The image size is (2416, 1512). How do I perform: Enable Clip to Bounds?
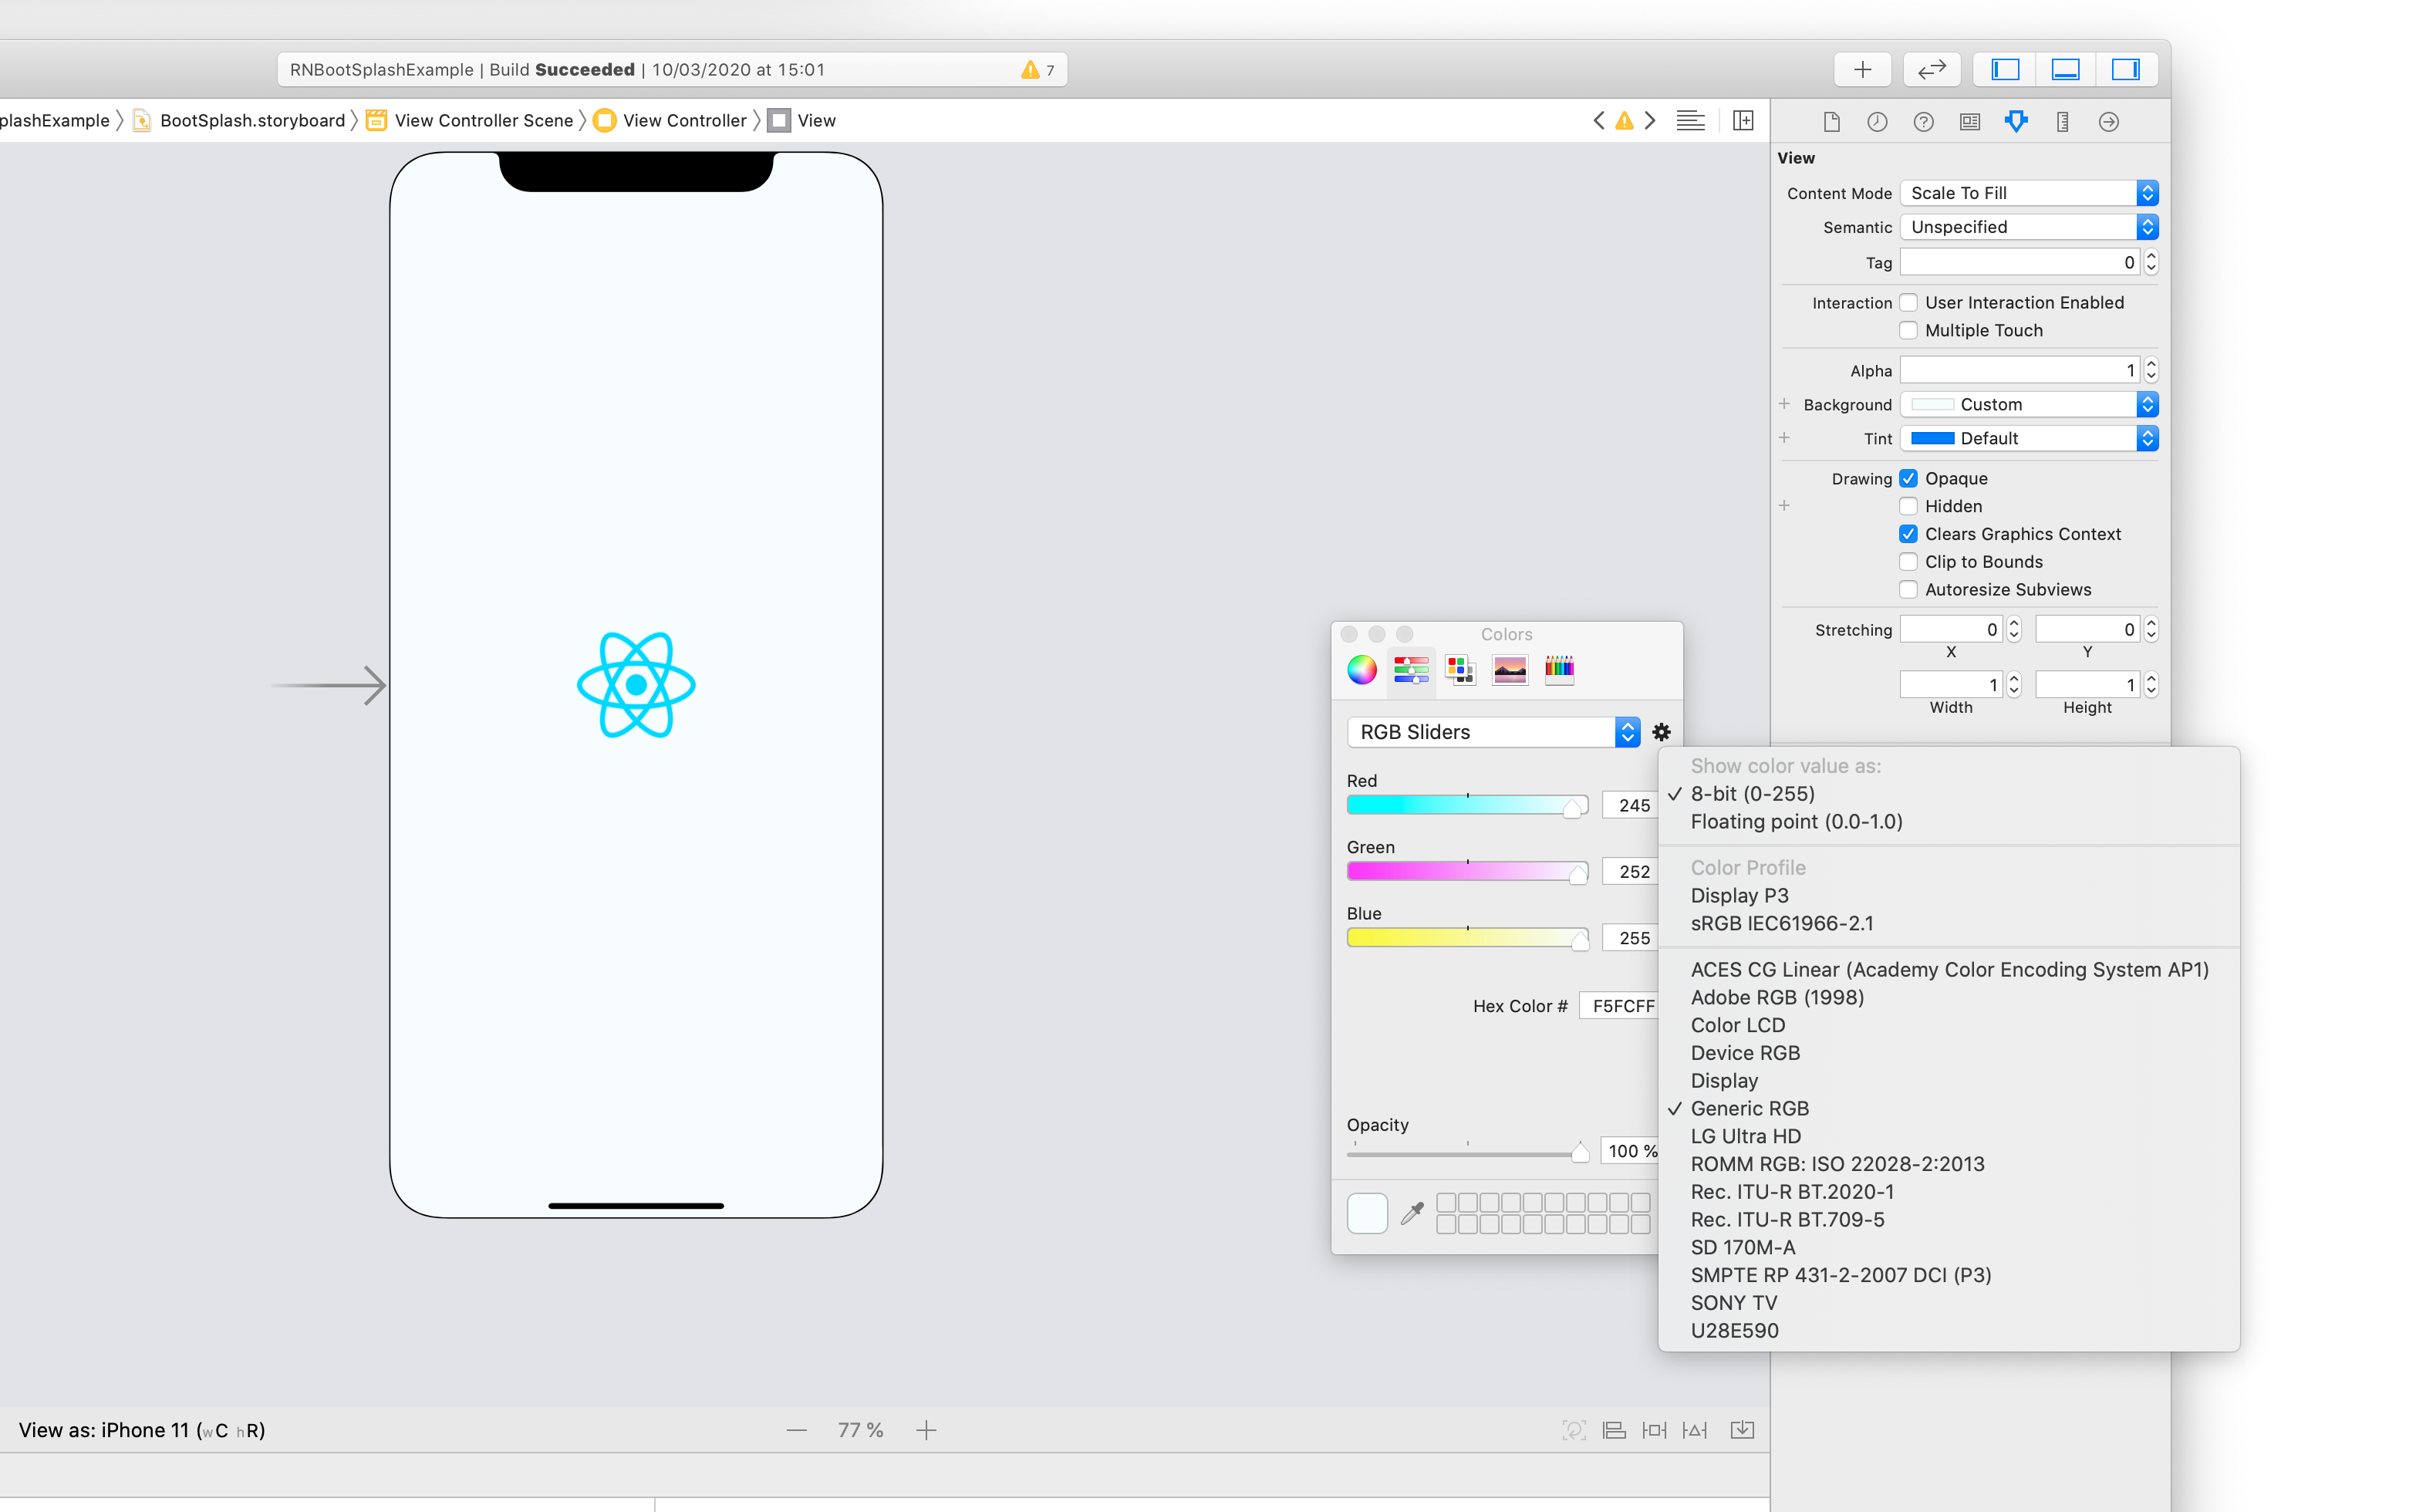click(1909, 561)
